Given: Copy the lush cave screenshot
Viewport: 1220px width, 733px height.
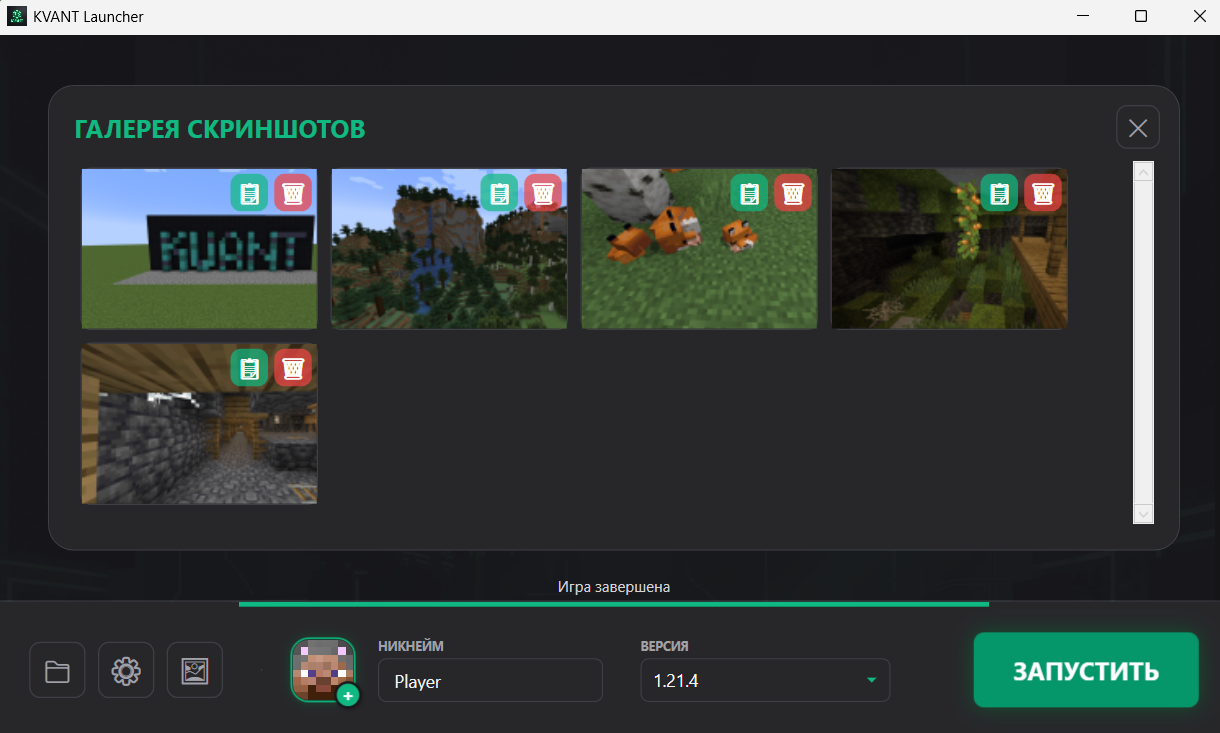Looking at the screenshot, I should (x=1000, y=193).
